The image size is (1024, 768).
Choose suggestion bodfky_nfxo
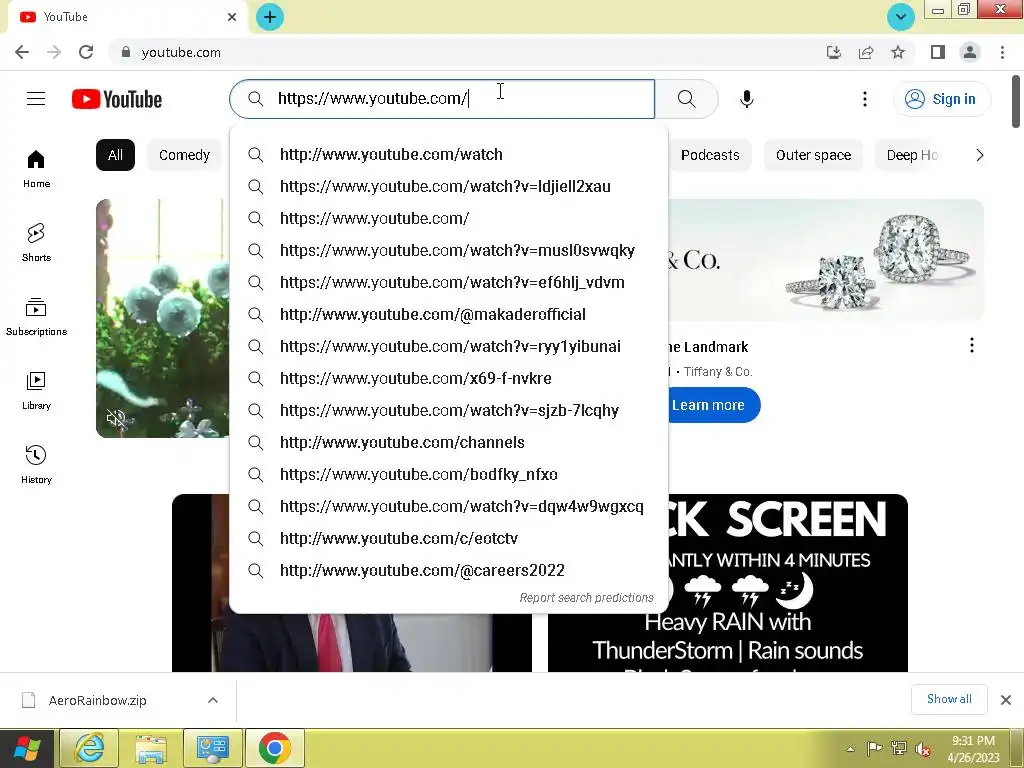(449, 474)
